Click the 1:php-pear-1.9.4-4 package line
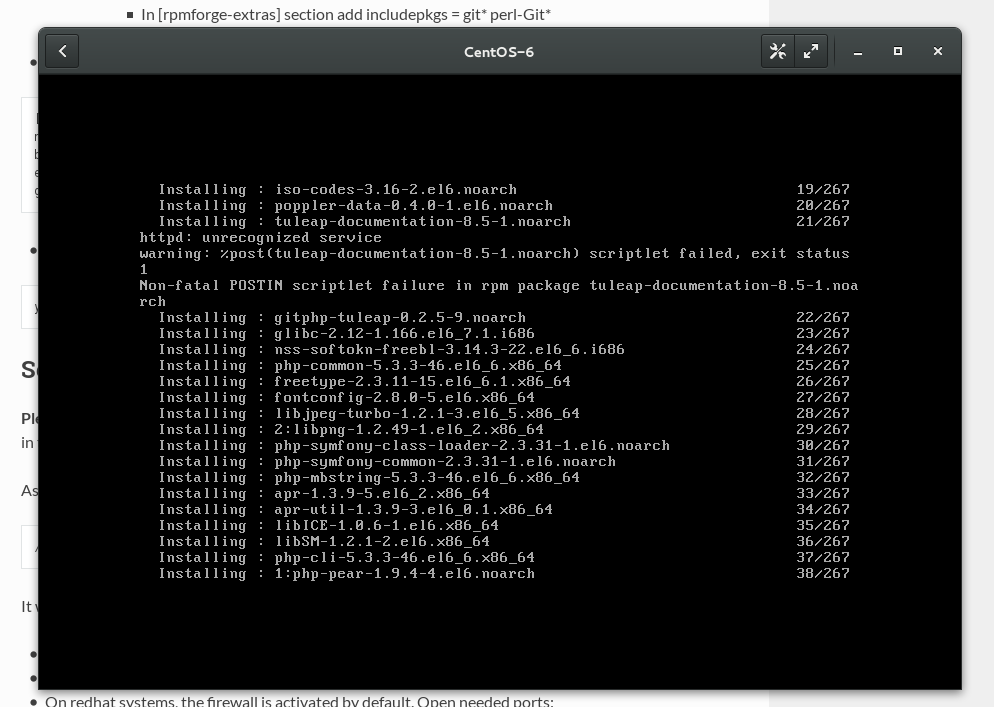The width and height of the screenshot is (994, 707). click(504, 574)
